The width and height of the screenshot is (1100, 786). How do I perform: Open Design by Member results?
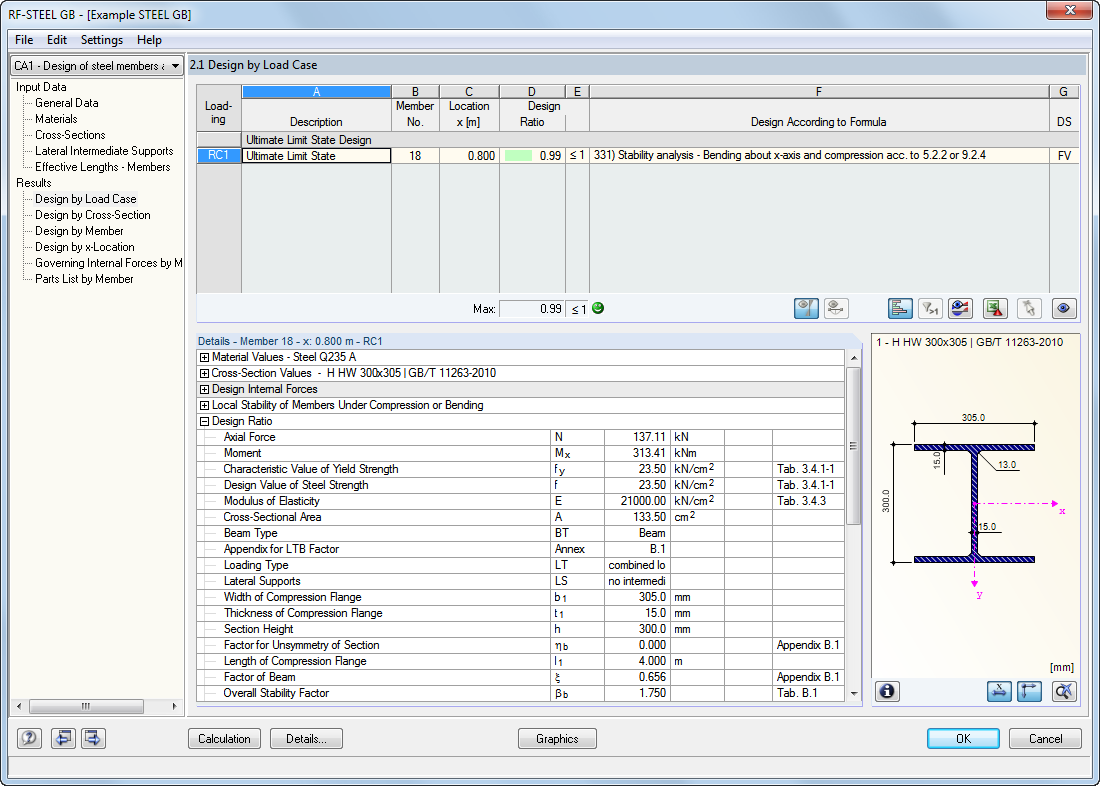coord(79,231)
